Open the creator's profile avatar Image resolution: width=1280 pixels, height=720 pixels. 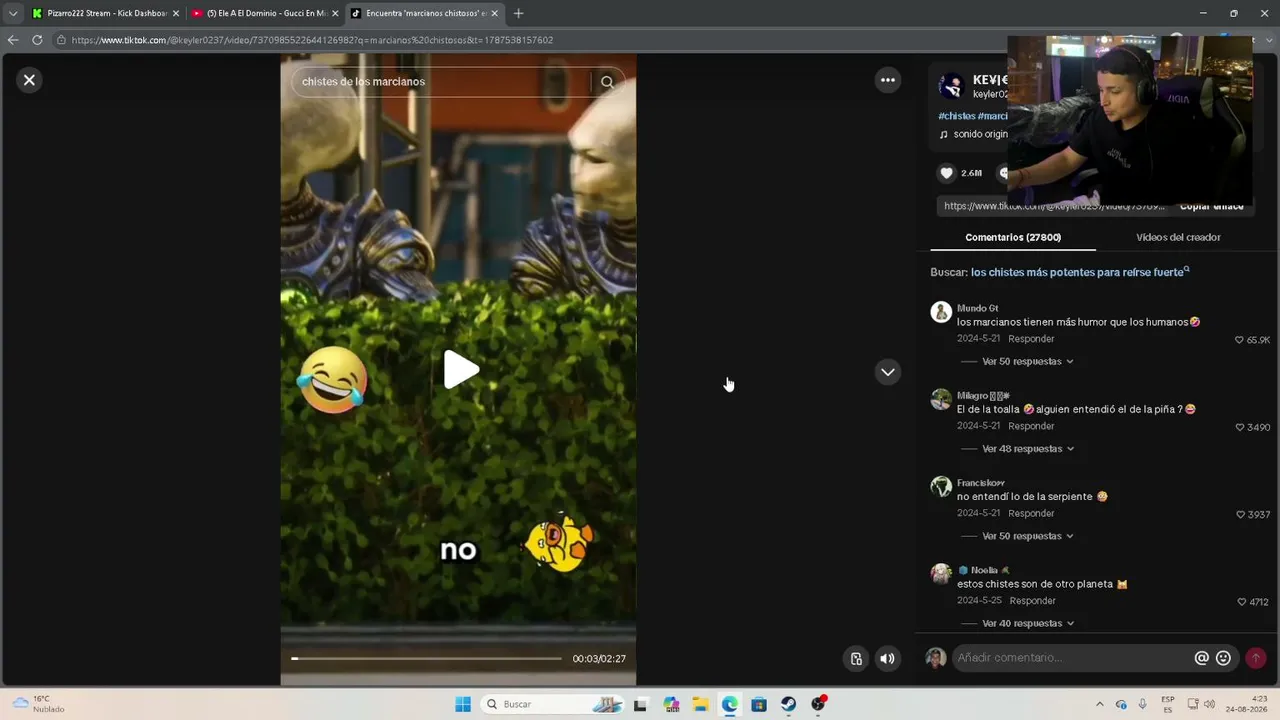(x=951, y=86)
